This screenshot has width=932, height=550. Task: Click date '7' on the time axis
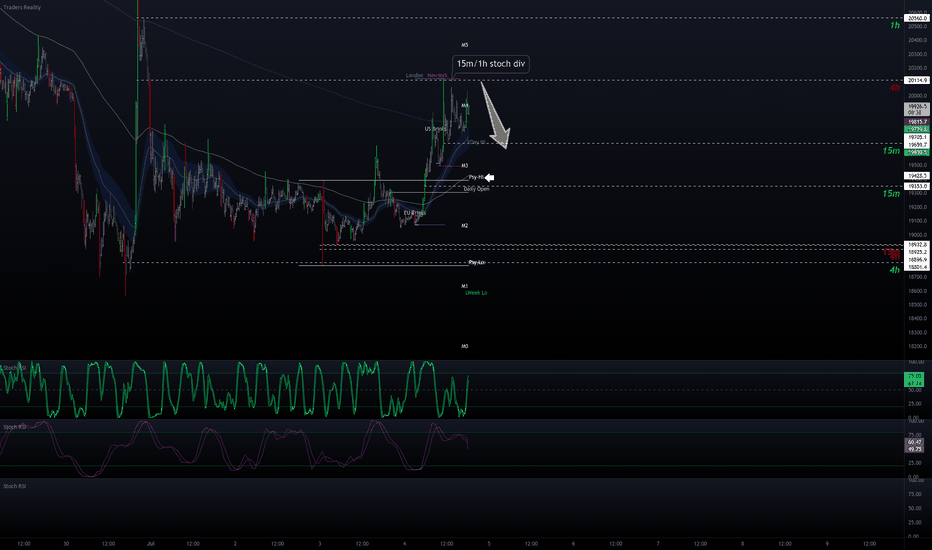click(657, 543)
